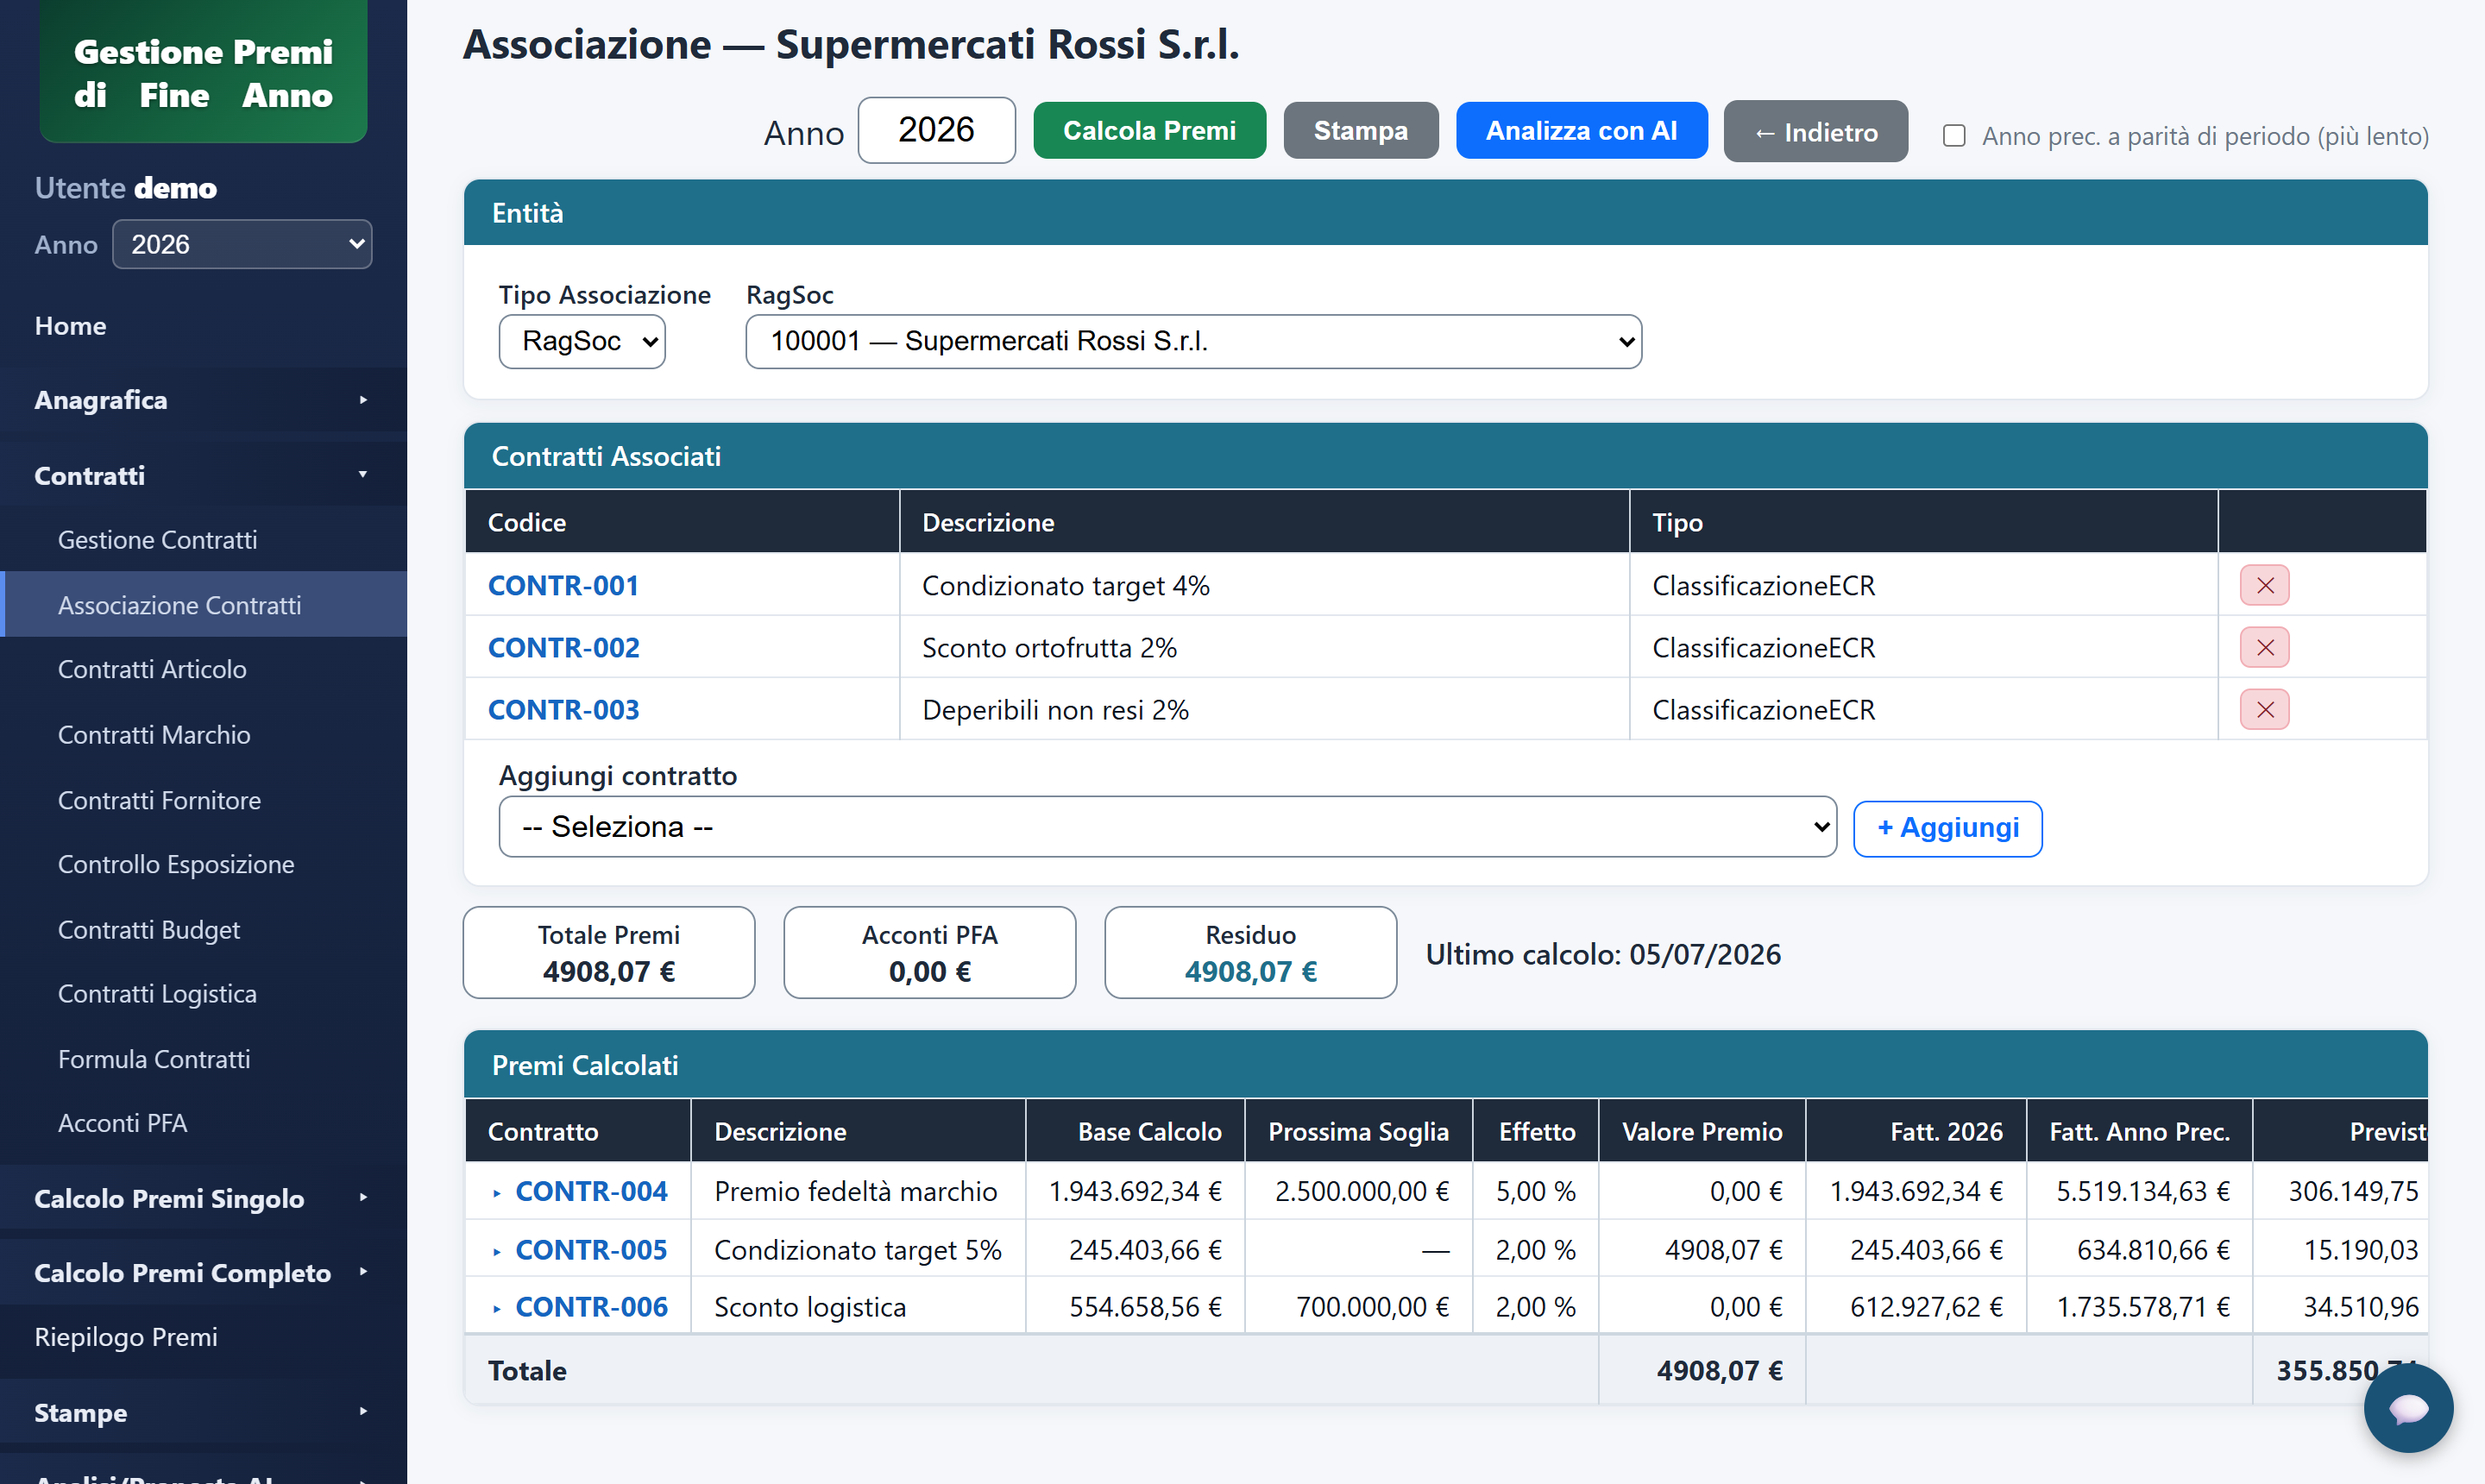Delete the CONTR-002 association via X icon

tap(2264, 647)
